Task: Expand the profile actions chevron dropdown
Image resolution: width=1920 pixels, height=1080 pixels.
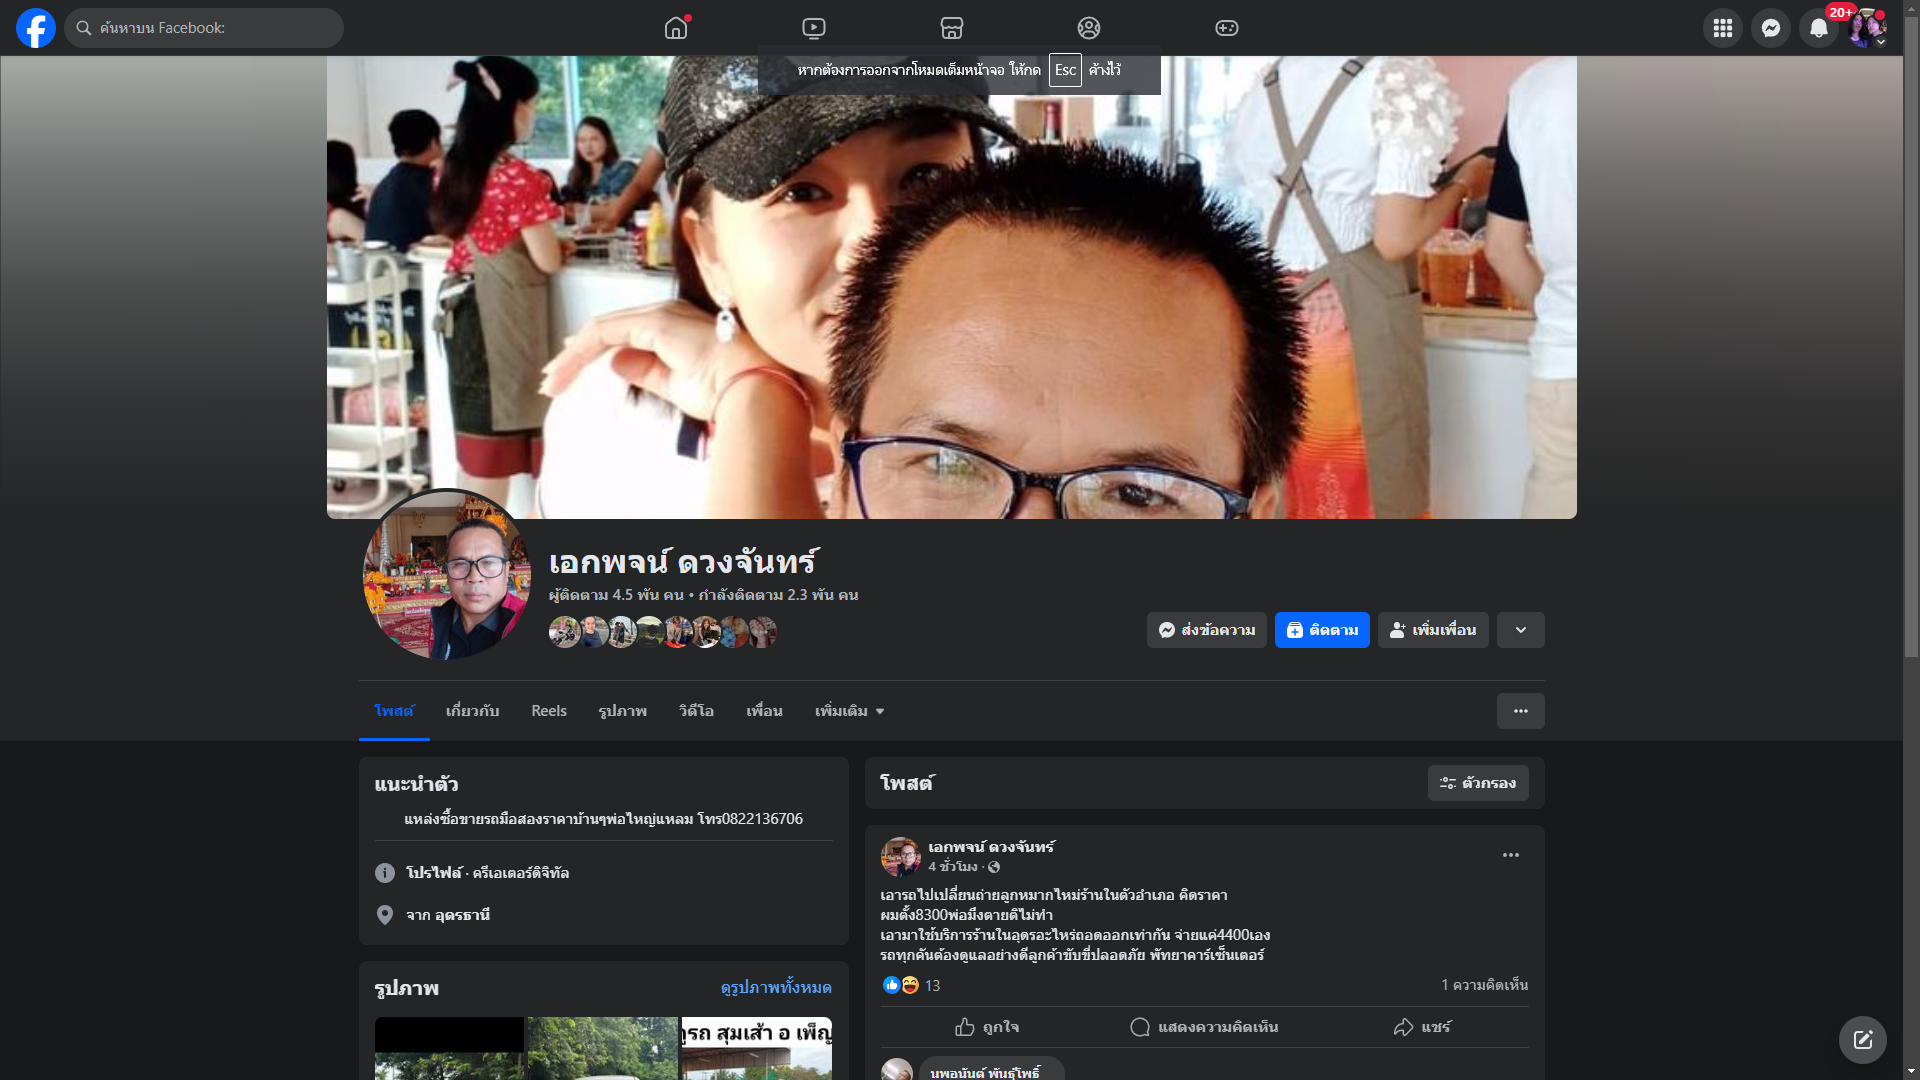Action: (x=1520, y=630)
